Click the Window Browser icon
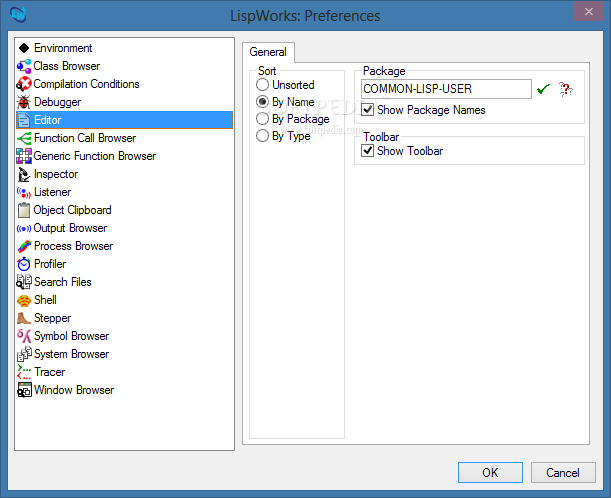Image resolution: width=611 pixels, height=498 pixels. click(x=24, y=390)
